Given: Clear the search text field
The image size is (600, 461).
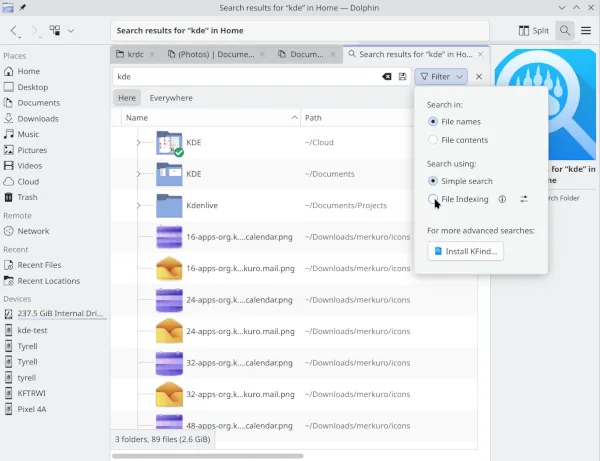Looking at the screenshot, I should click(x=387, y=77).
